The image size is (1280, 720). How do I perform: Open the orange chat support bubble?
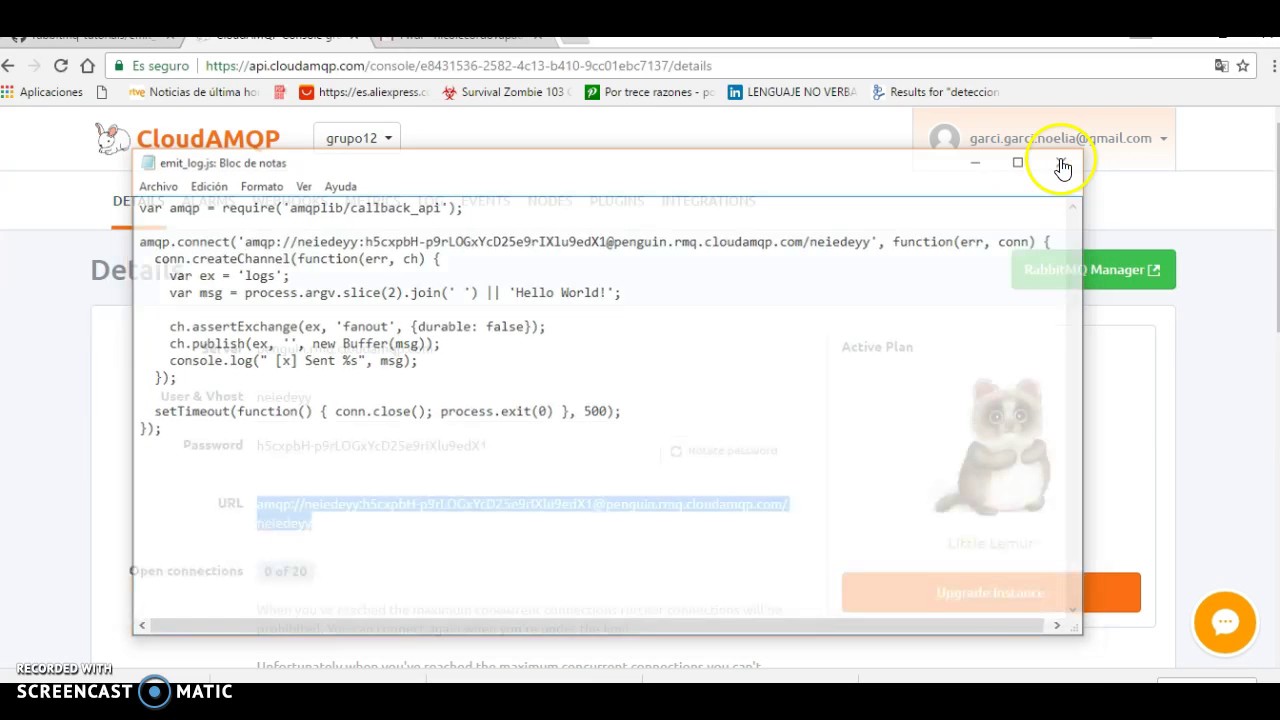(1224, 622)
